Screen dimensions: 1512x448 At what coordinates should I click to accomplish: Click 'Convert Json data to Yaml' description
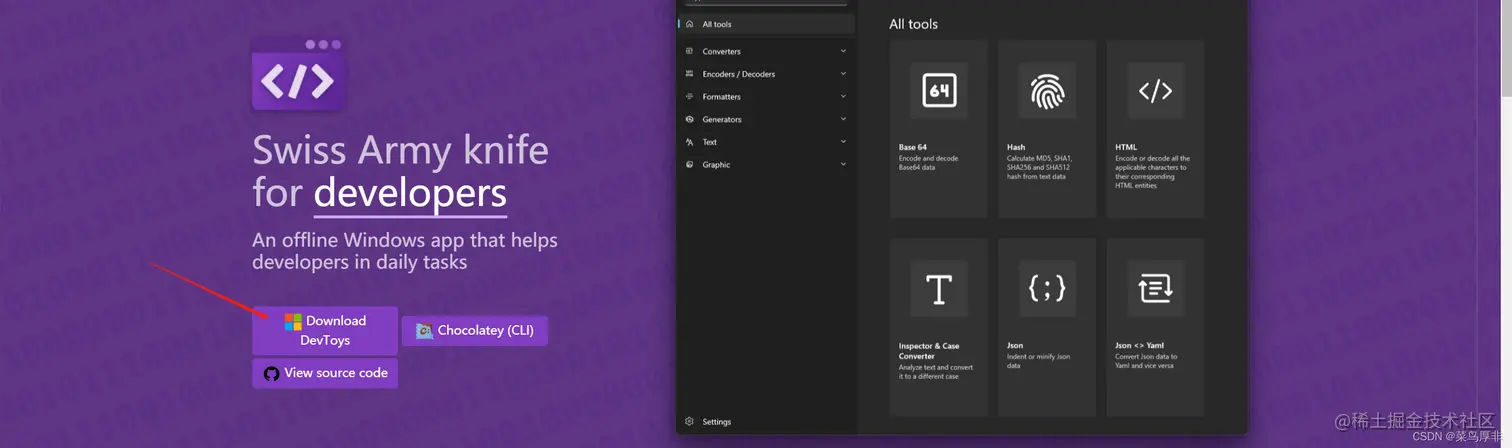[1146, 361]
